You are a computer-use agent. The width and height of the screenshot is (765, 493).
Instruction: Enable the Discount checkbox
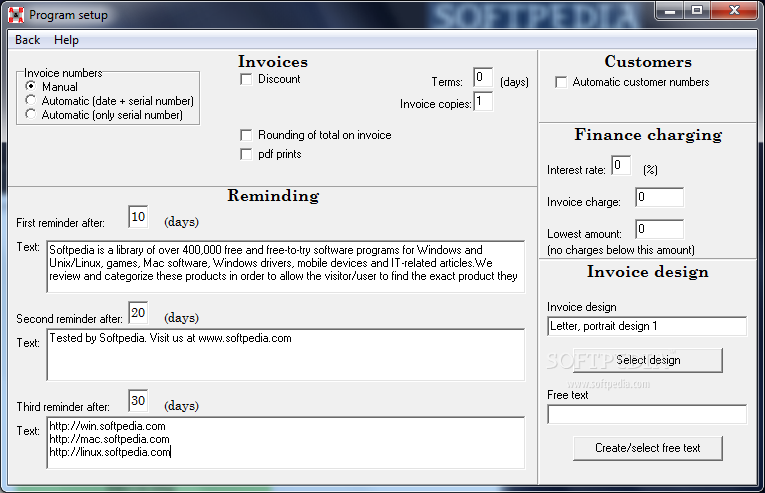(246, 79)
